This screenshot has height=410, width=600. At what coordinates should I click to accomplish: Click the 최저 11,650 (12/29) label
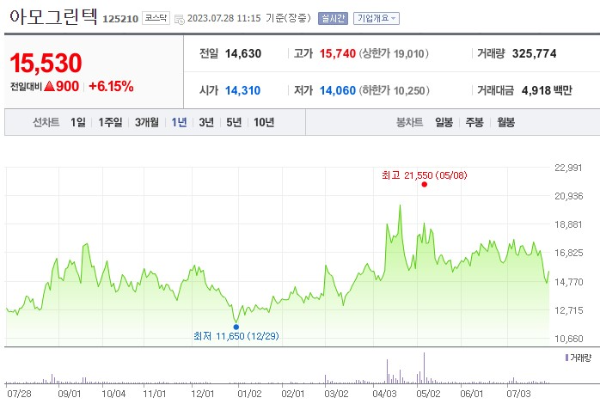236,336
